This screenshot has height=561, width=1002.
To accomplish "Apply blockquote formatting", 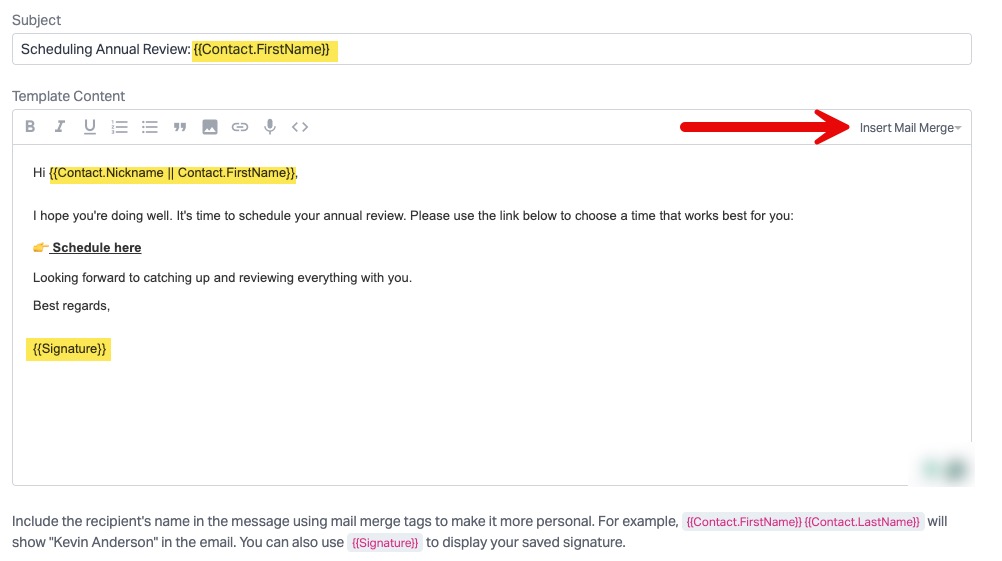I will [180, 127].
